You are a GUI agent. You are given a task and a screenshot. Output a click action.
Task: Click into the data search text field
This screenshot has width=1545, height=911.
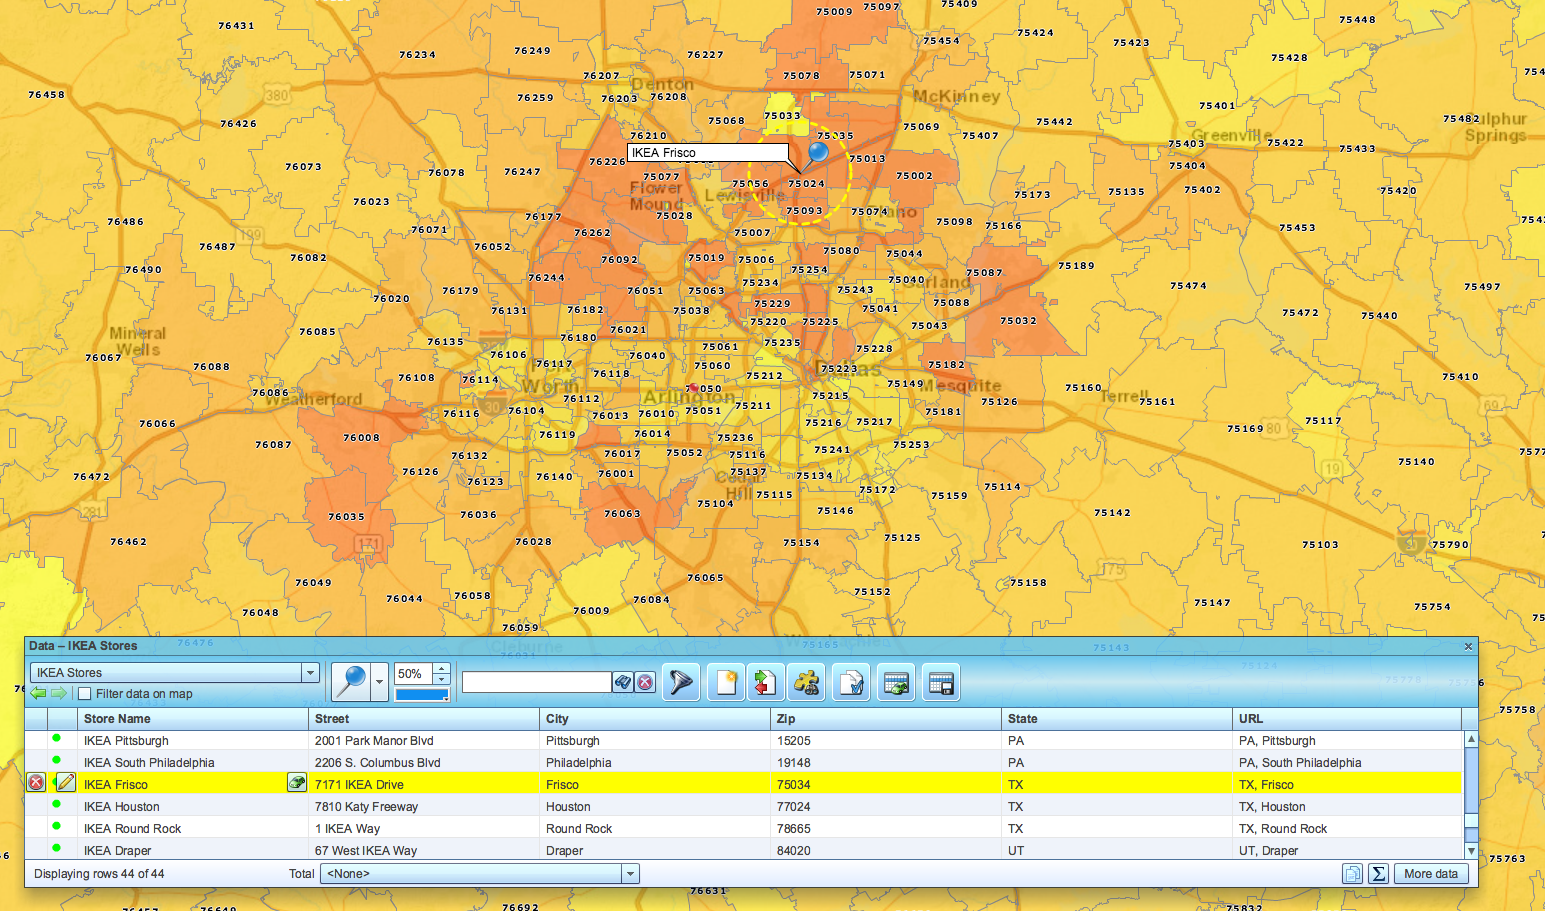click(536, 682)
